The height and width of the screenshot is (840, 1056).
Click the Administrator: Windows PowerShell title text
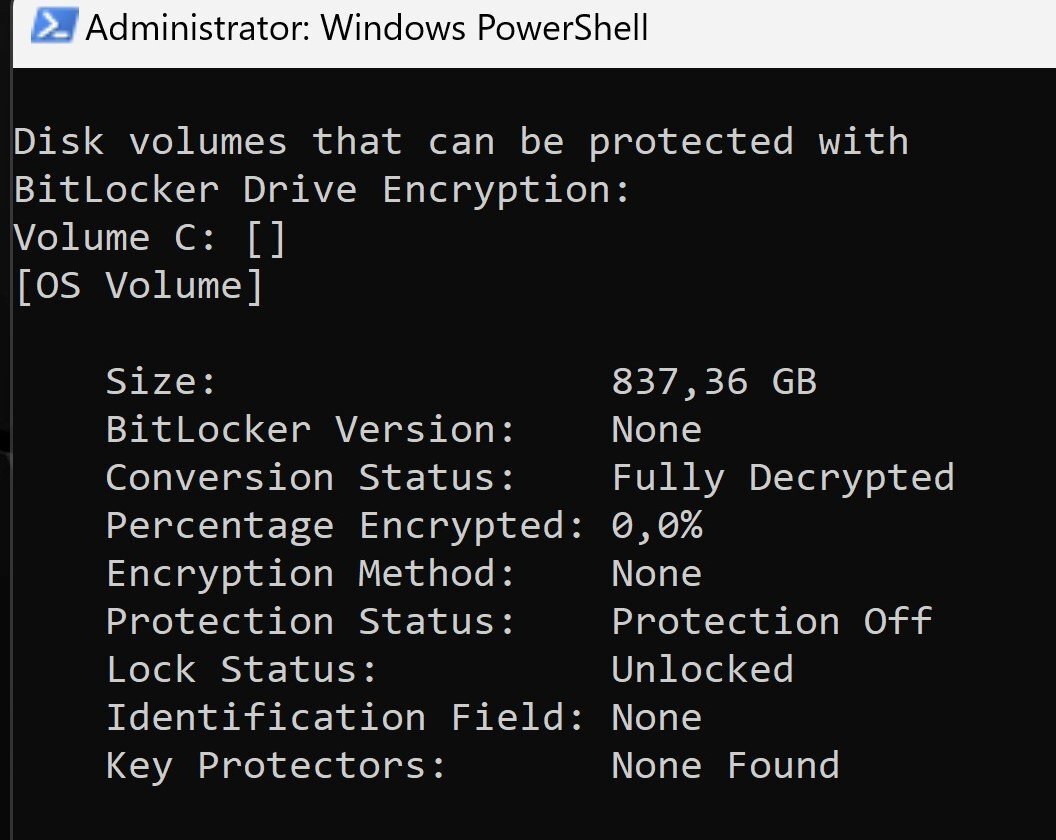[367, 28]
